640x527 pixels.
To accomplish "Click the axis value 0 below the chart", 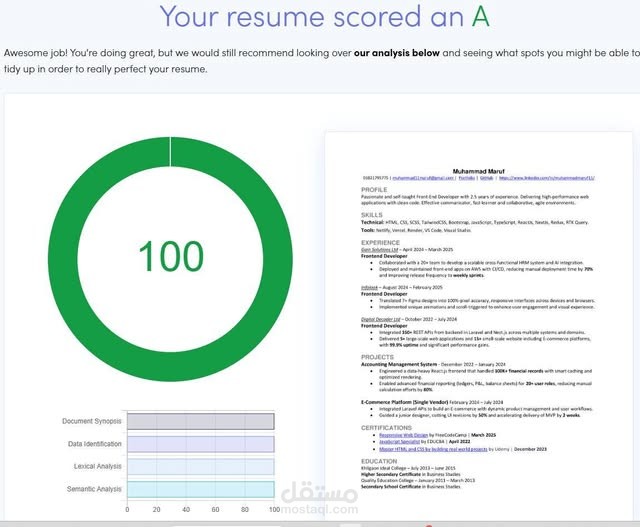I will [127, 509].
